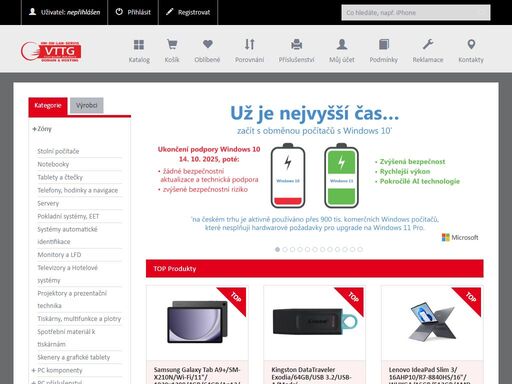Select the third carousel dot

292,249
